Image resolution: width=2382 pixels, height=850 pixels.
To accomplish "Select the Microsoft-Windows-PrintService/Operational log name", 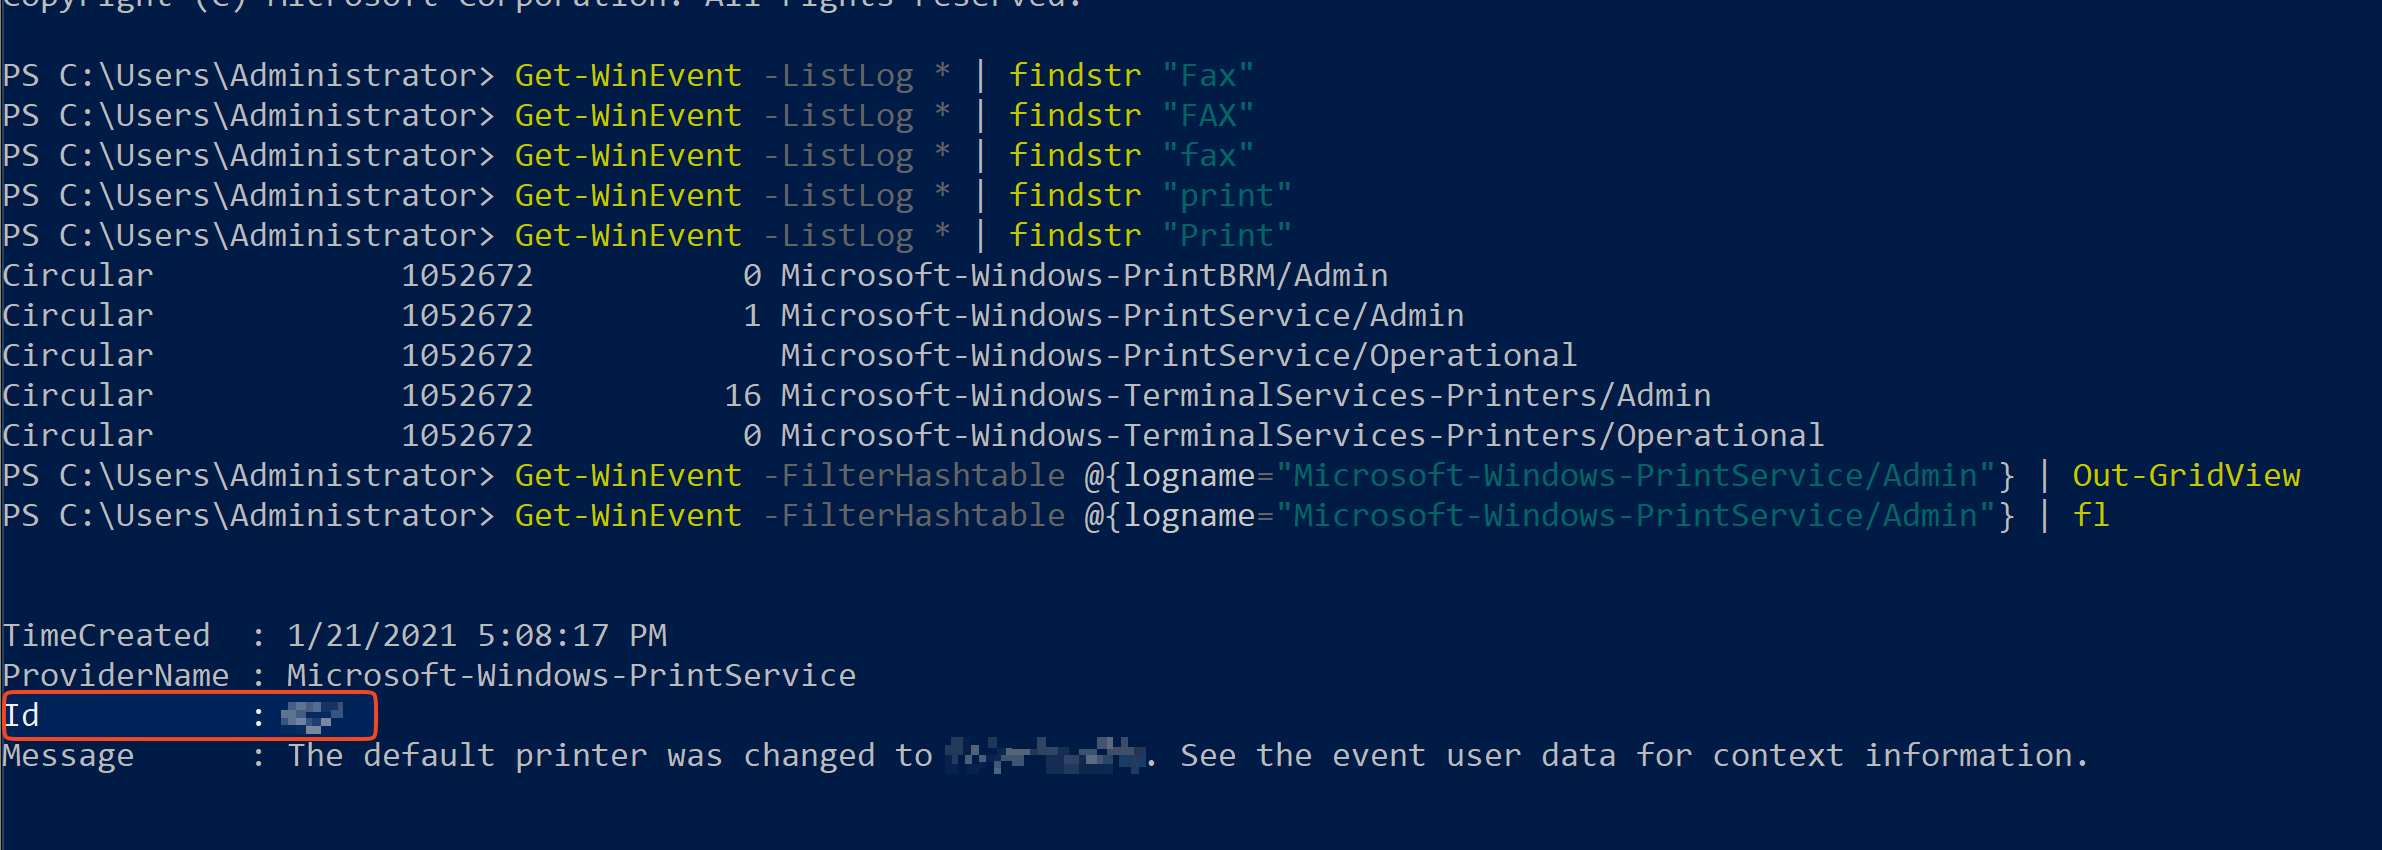I will (1178, 355).
